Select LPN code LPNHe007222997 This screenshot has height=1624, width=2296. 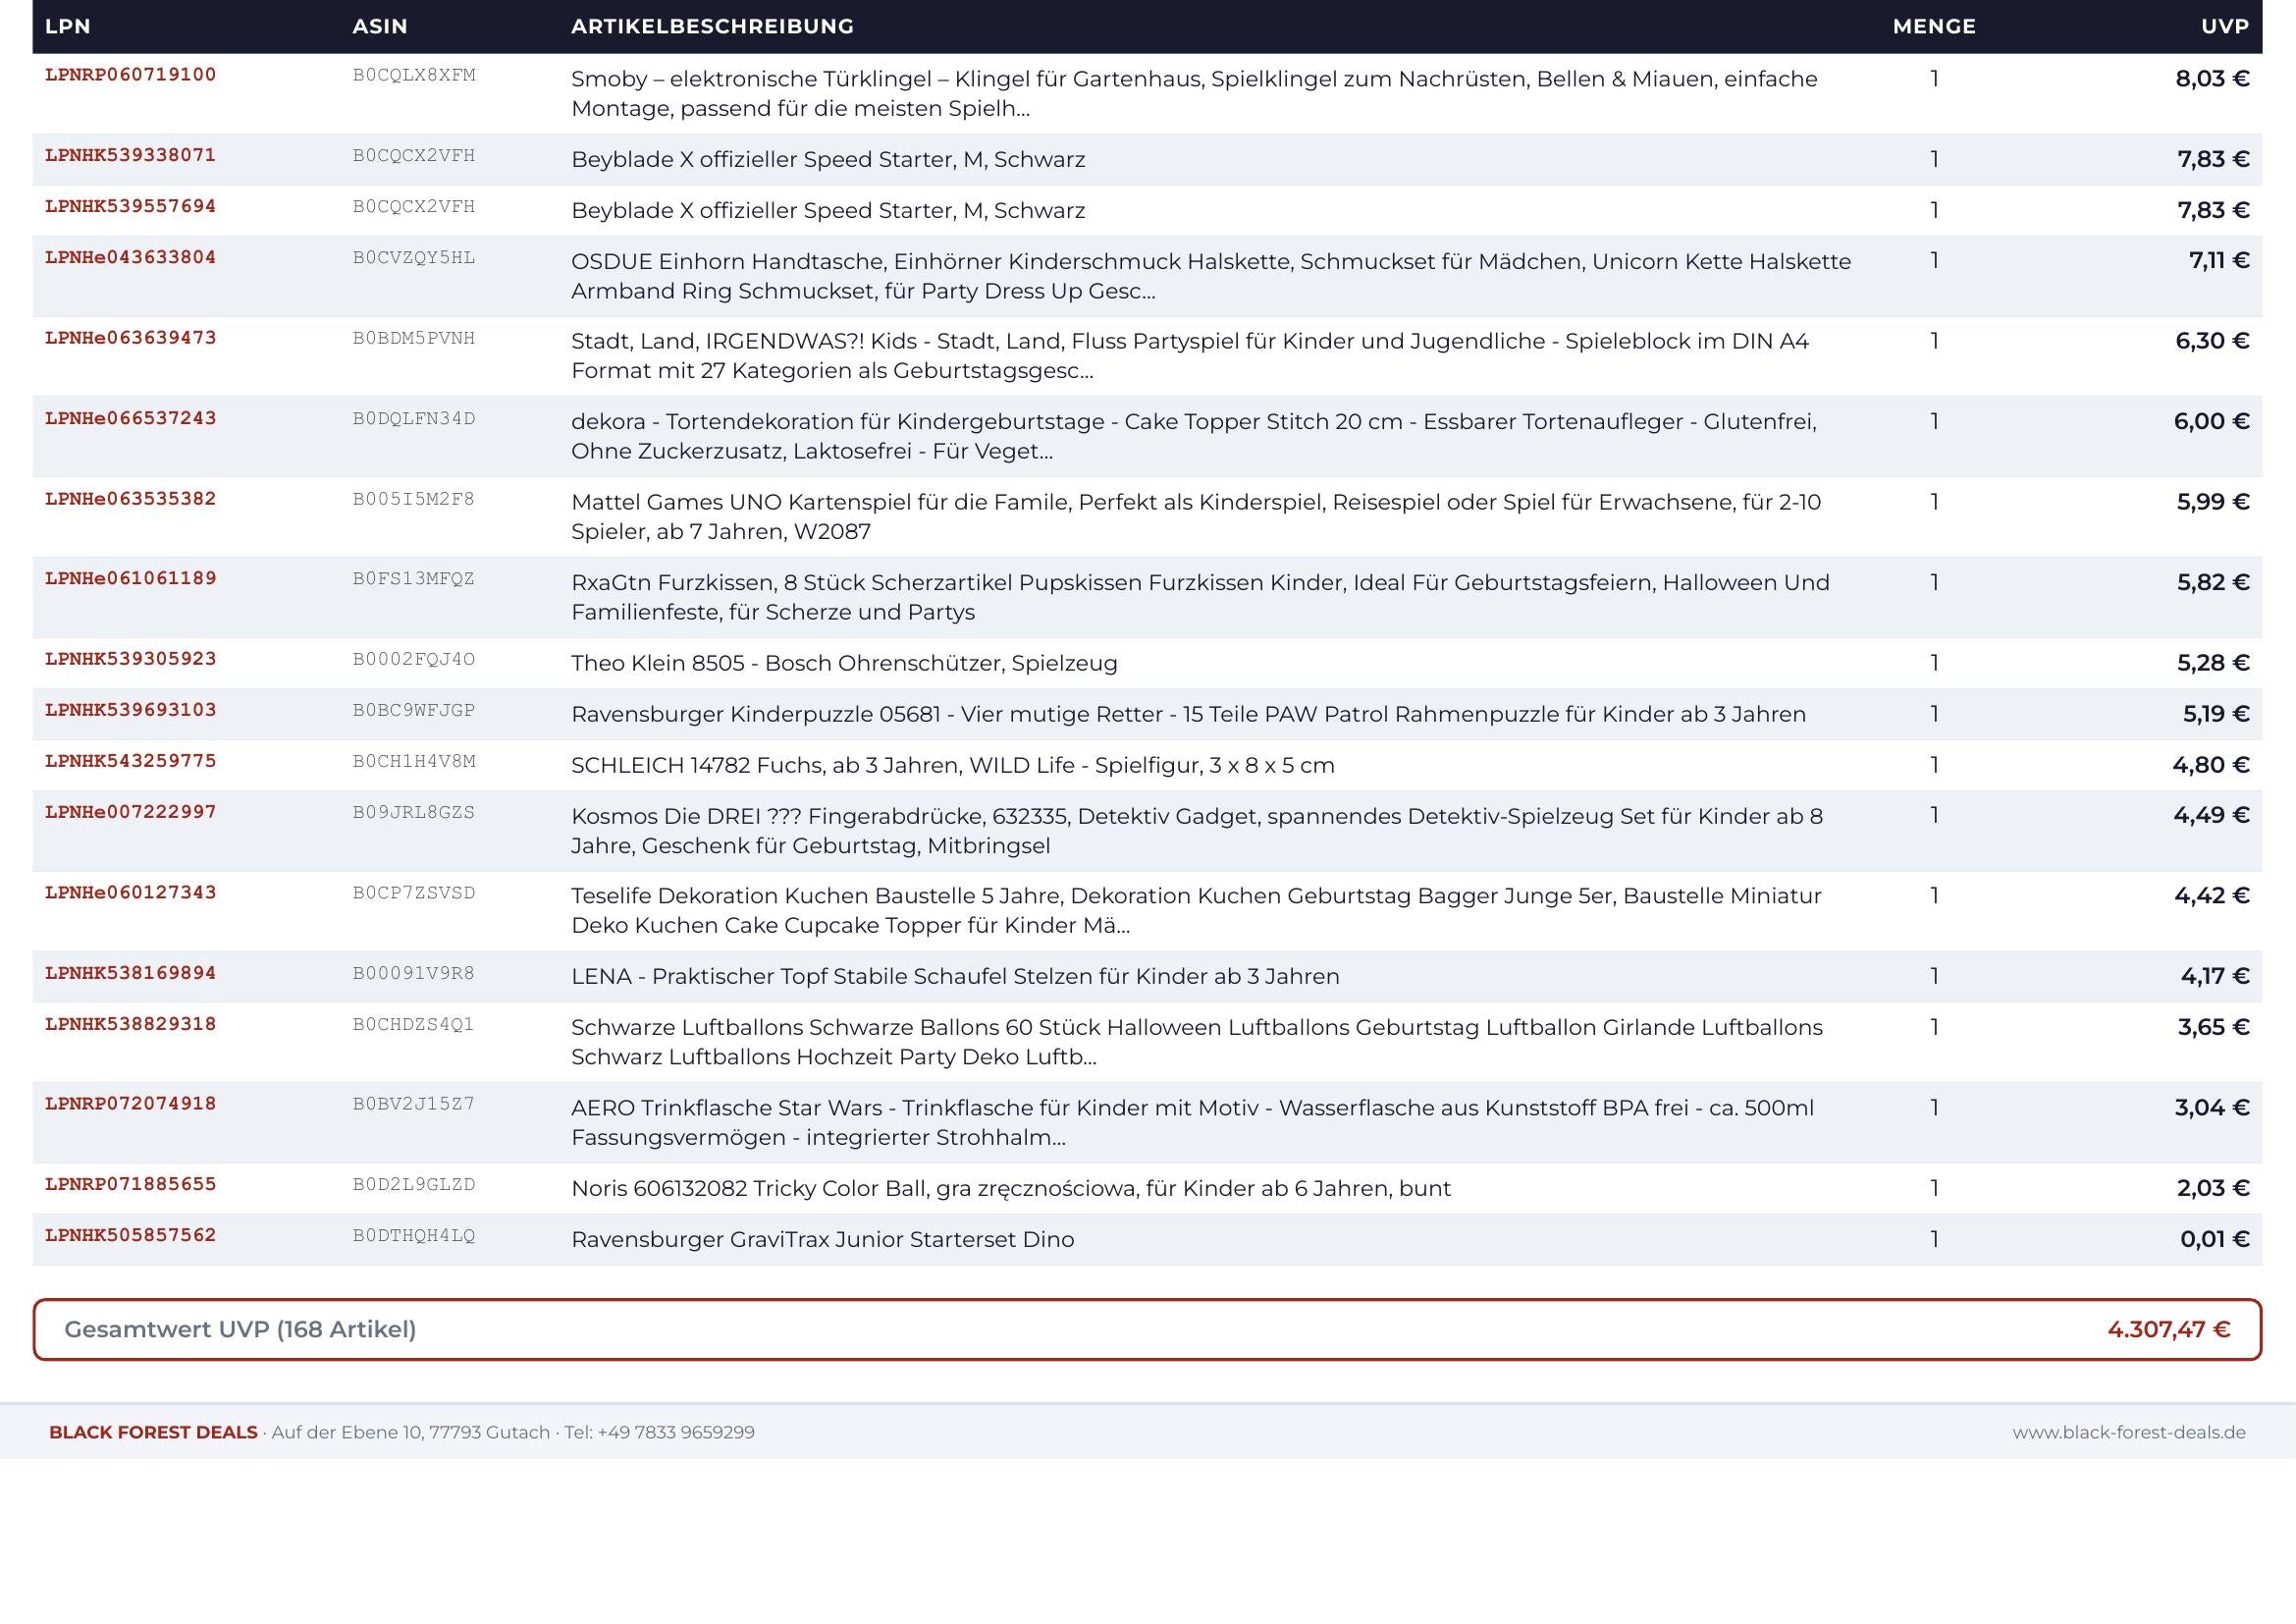click(130, 812)
